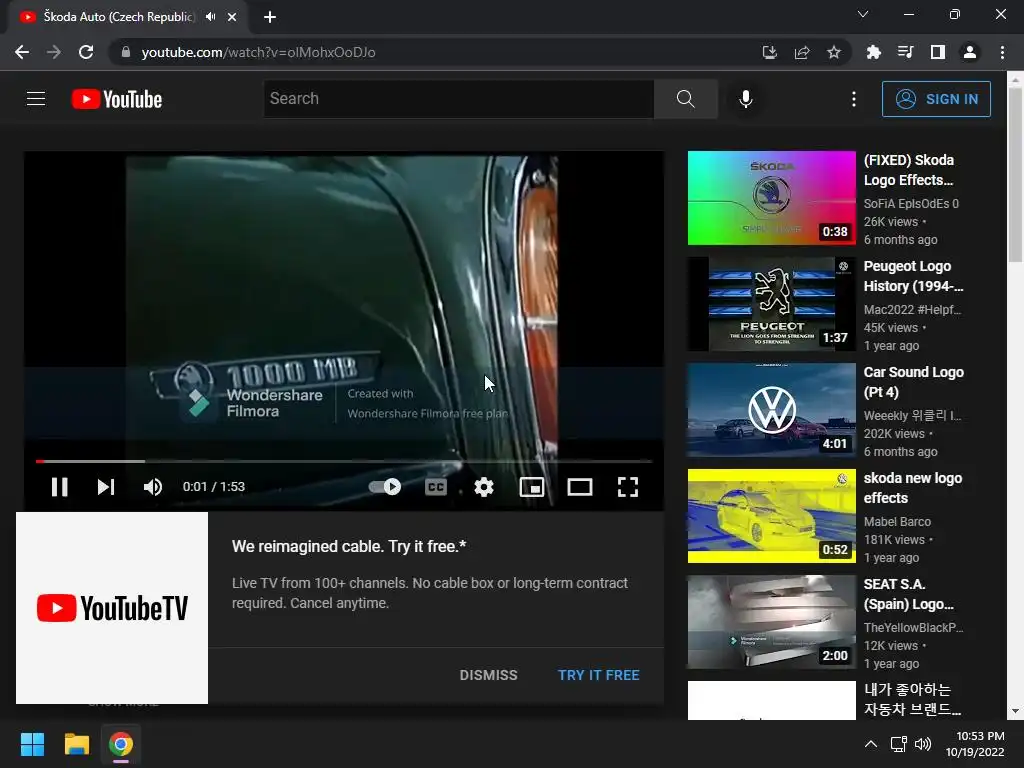Seek on the video progress bar
The width and height of the screenshot is (1024, 768).
(344, 461)
